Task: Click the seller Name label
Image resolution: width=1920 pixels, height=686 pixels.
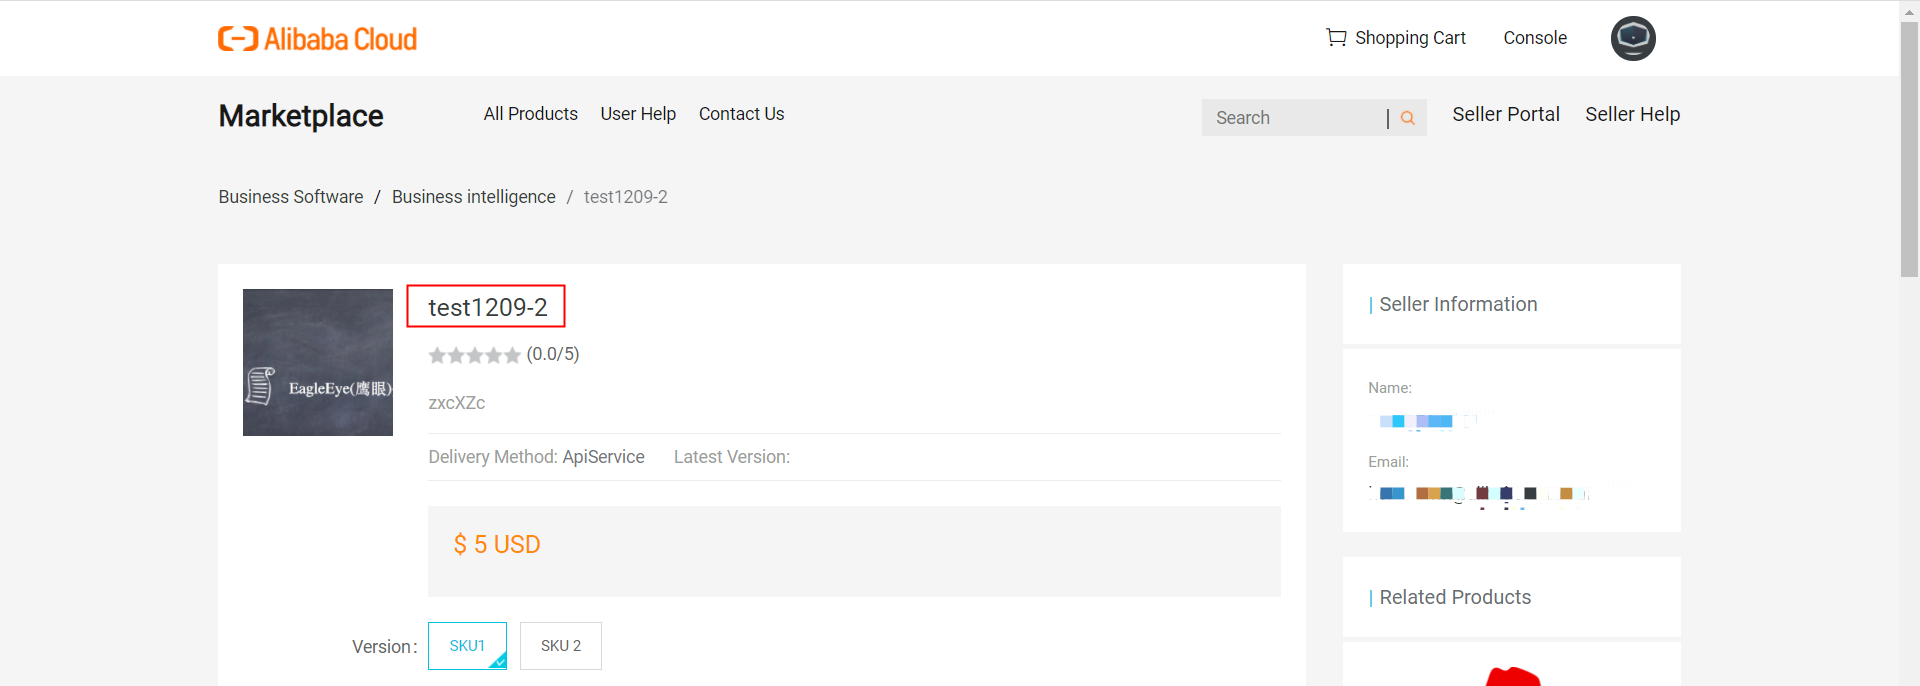Action: tap(1390, 388)
